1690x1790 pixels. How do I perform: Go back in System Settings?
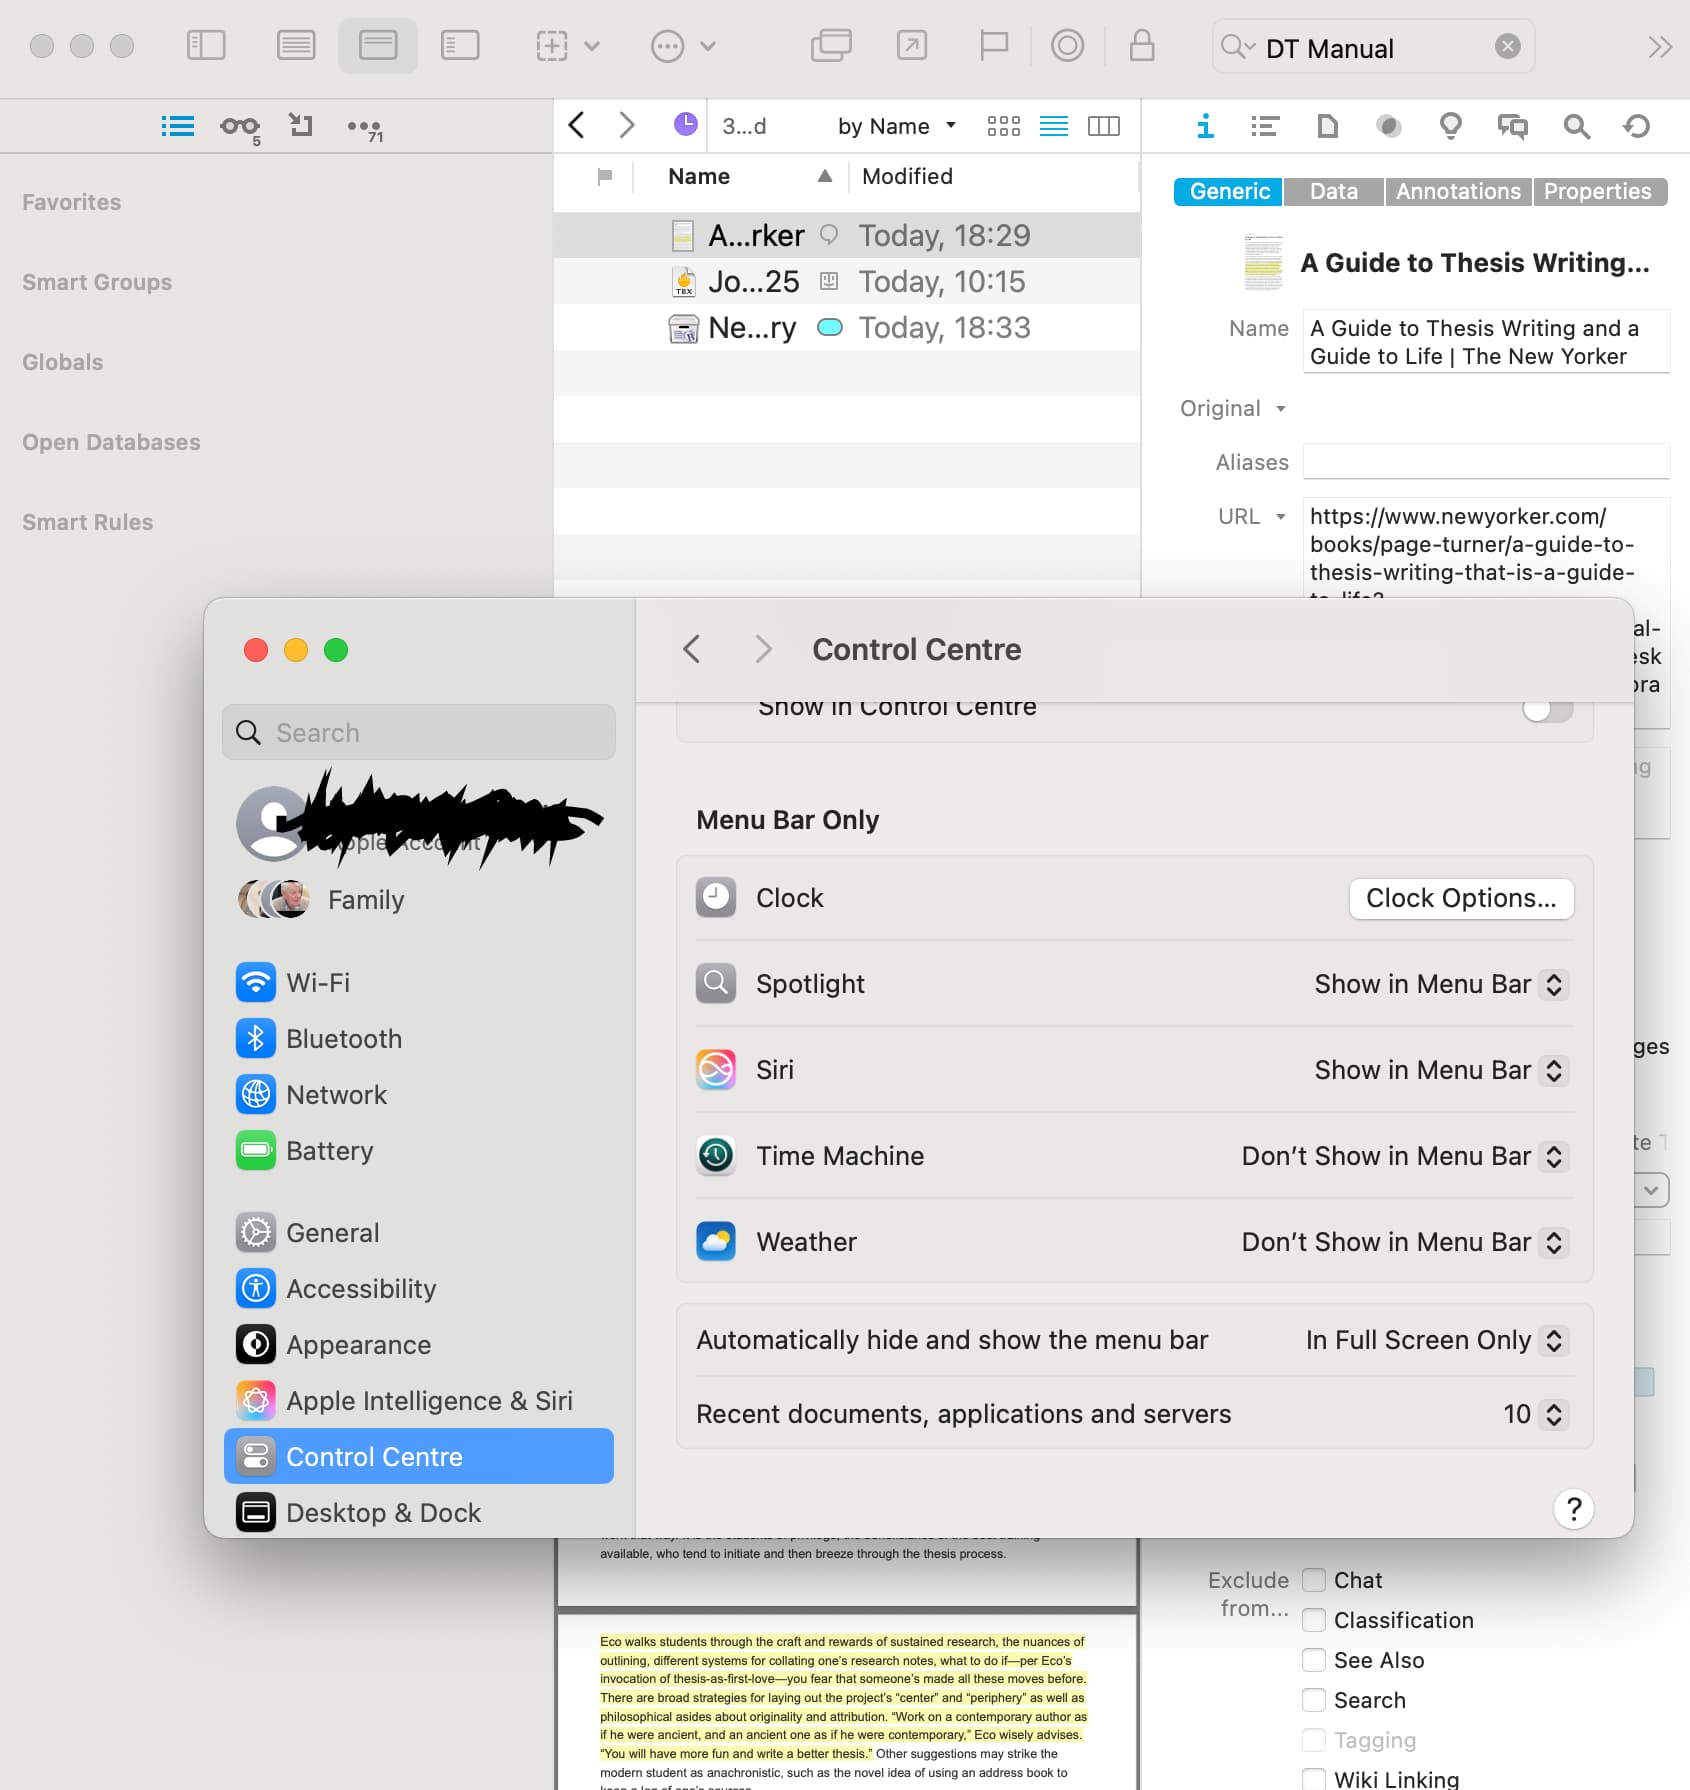(x=691, y=649)
